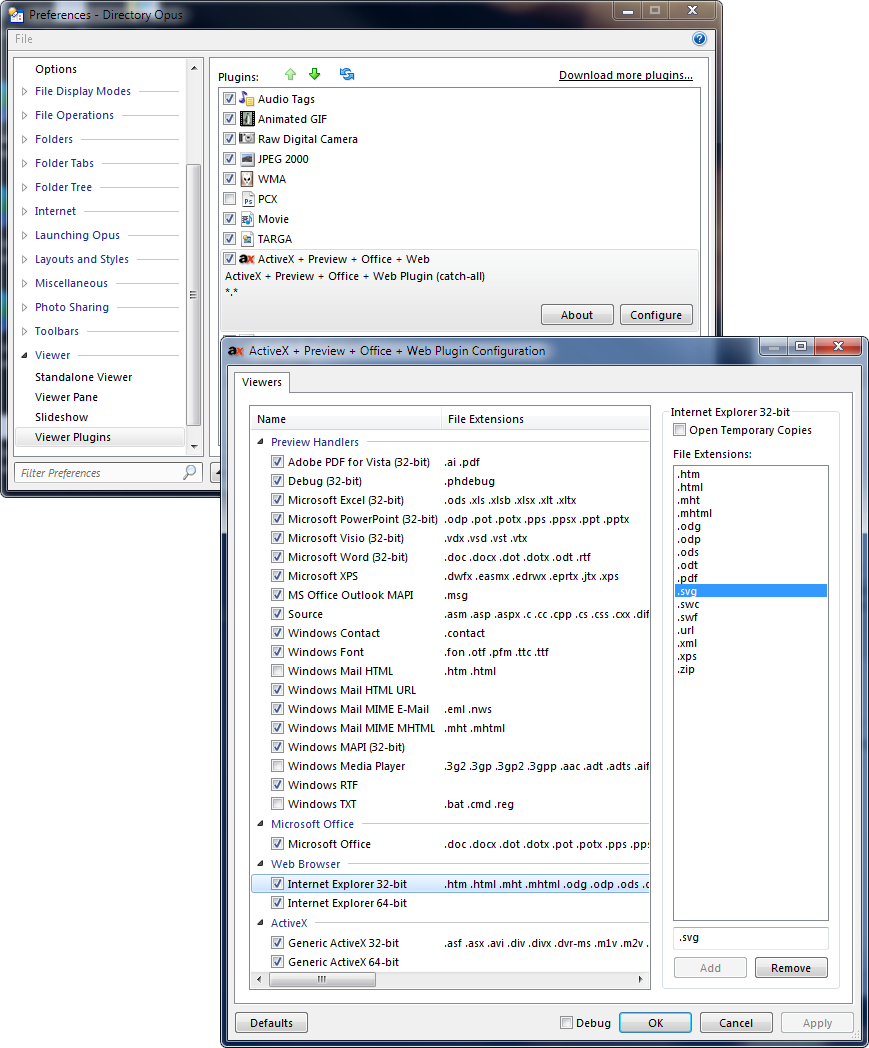Click Cancel in plugin configuration

click(x=736, y=1023)
